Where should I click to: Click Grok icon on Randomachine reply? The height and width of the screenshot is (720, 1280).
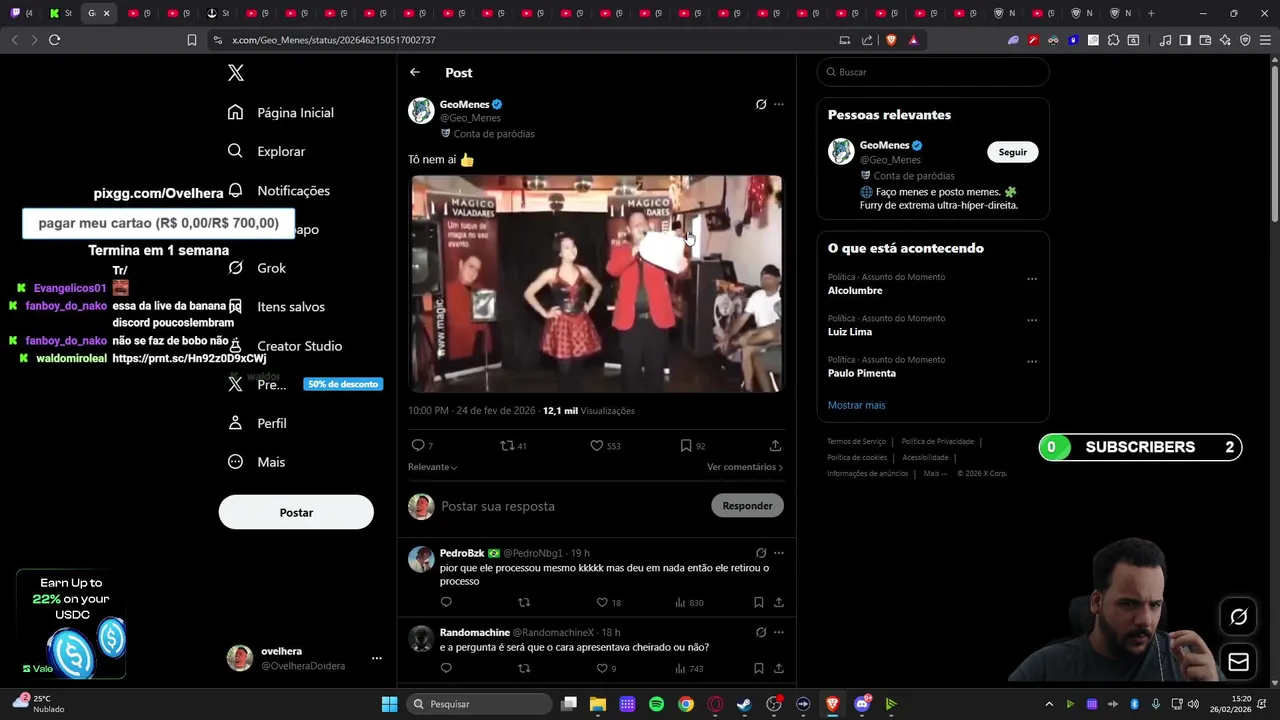761,632
